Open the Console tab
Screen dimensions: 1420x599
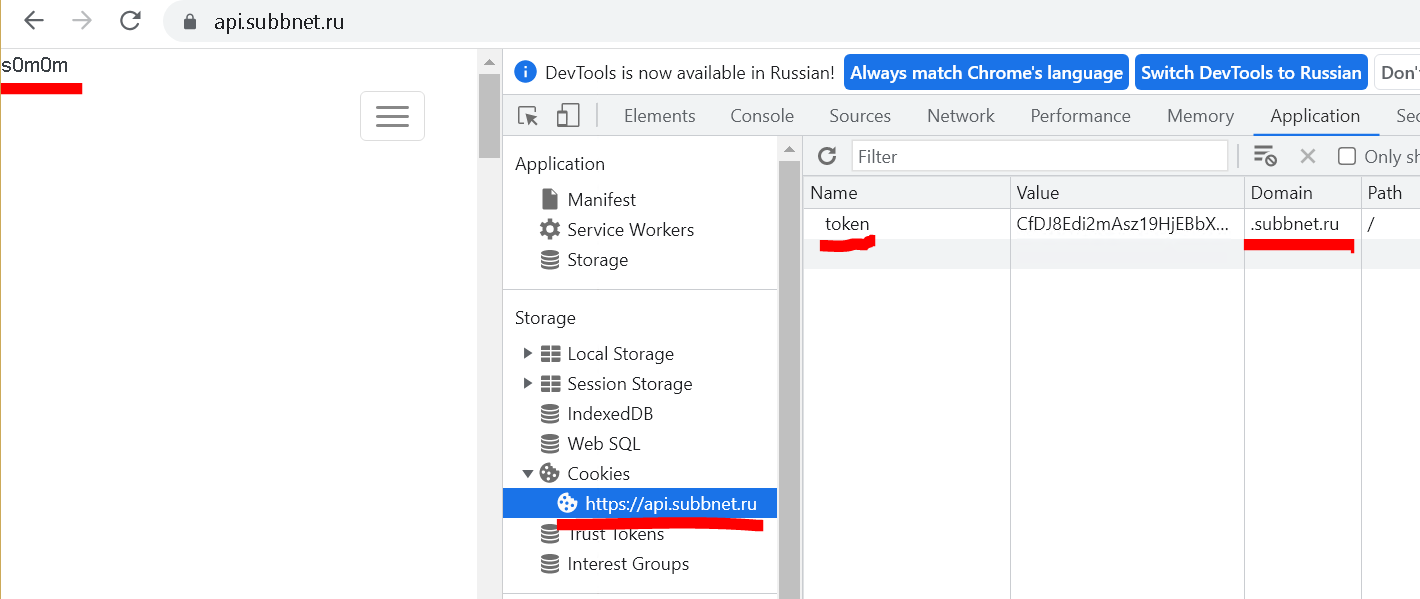[x=761, y=116]
